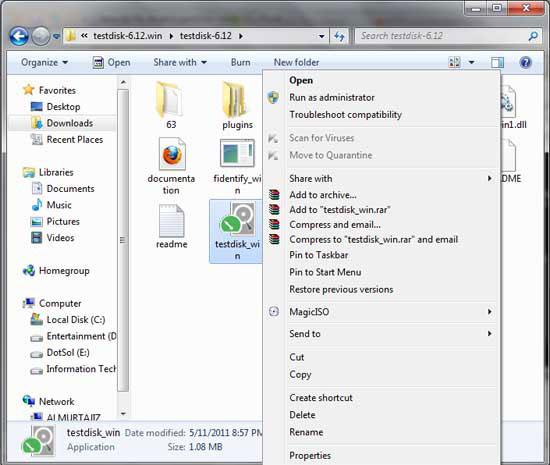Open the Help question mark icon

pyautogui.click(x=525, y=62)
